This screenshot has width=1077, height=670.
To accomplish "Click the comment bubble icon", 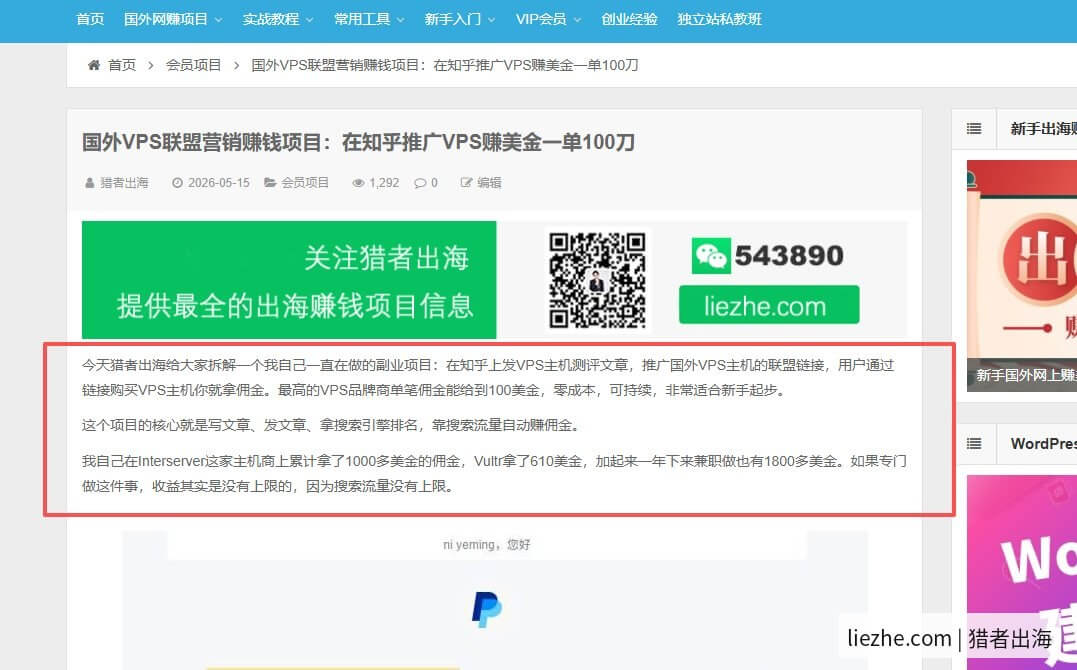I will [420, 183].
